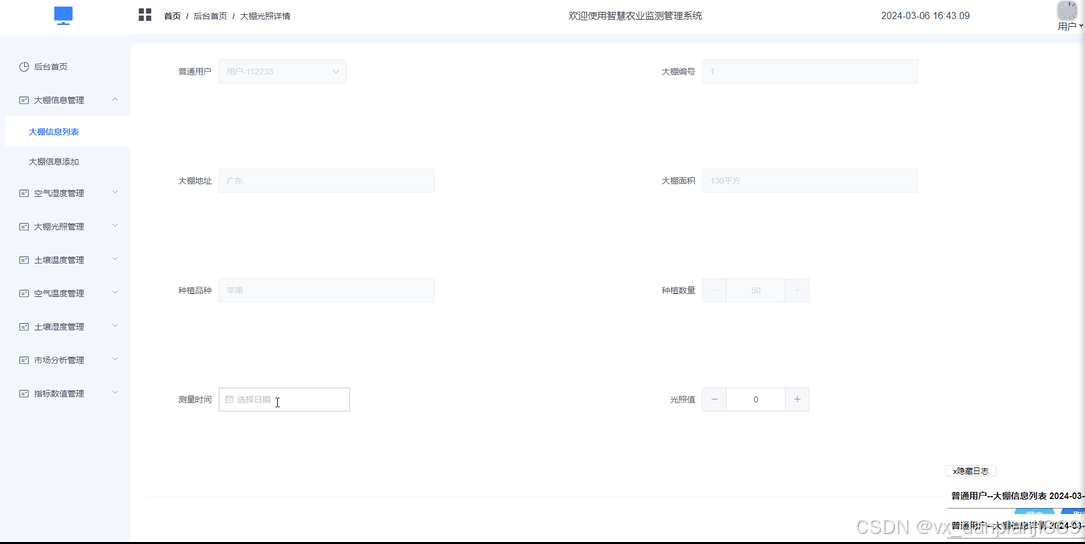Click the 种植品种 field showing 苹果

pyautogui.click(x=327, y=290)
